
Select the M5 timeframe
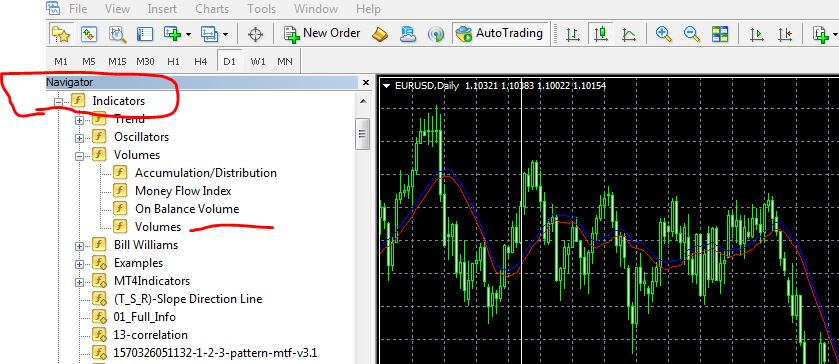pyautogui.click(x=89, y=62)
